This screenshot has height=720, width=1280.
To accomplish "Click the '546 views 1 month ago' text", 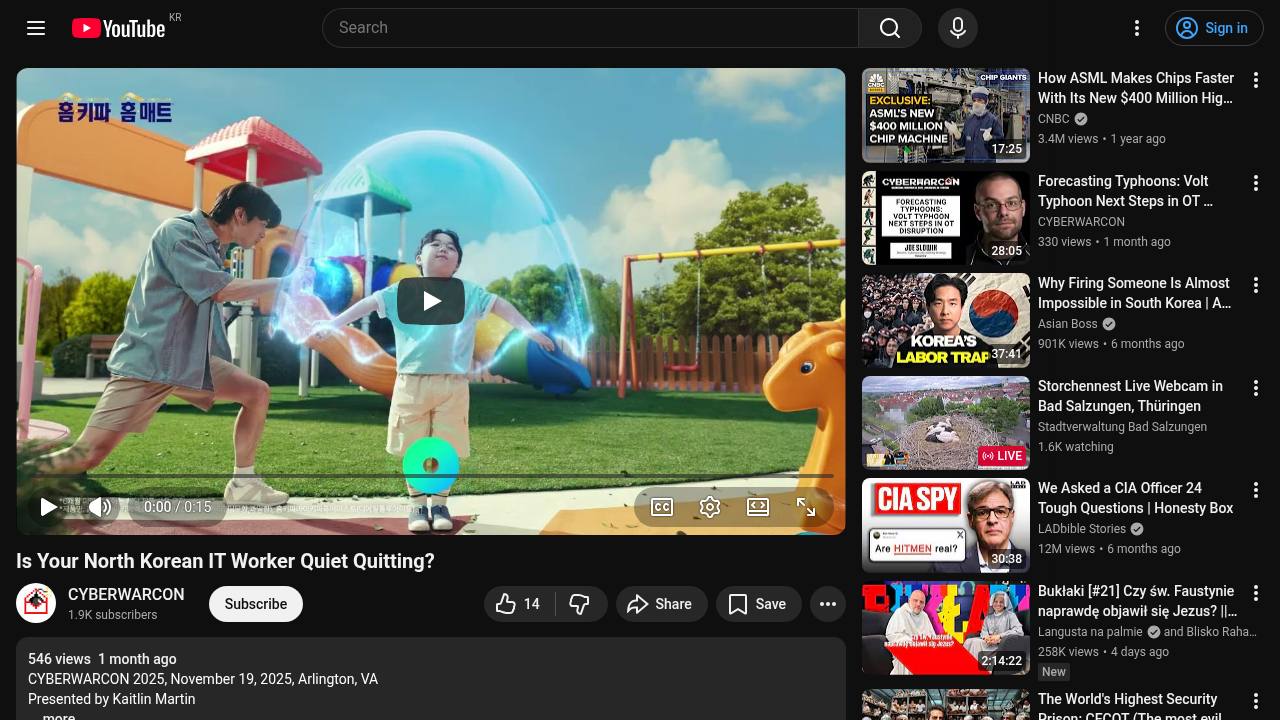I will click(102, 659).
